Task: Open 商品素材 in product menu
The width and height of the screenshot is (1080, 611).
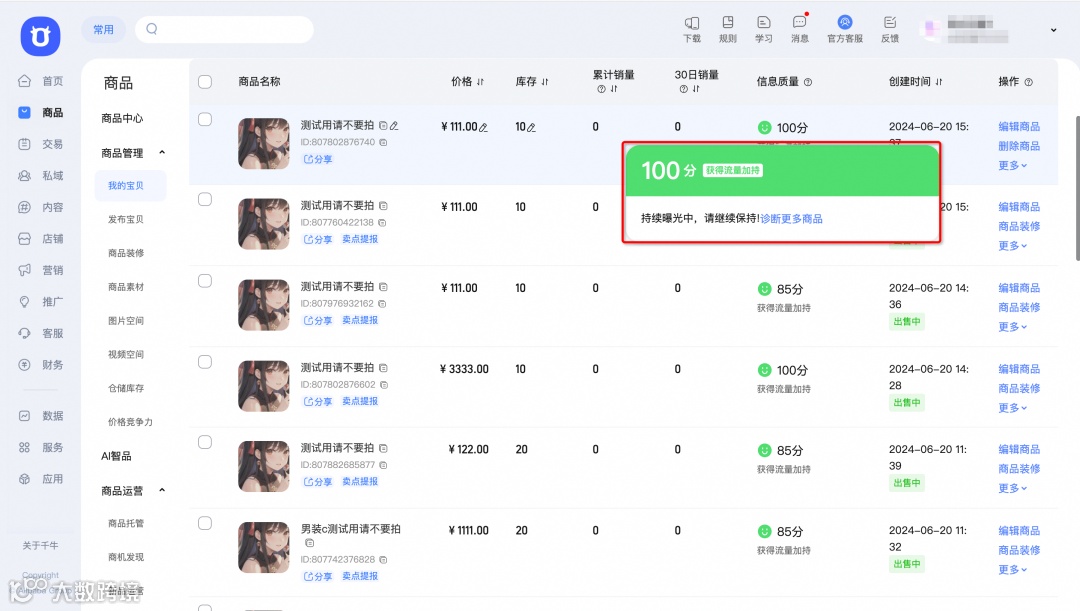Action: tap(126, 287)
